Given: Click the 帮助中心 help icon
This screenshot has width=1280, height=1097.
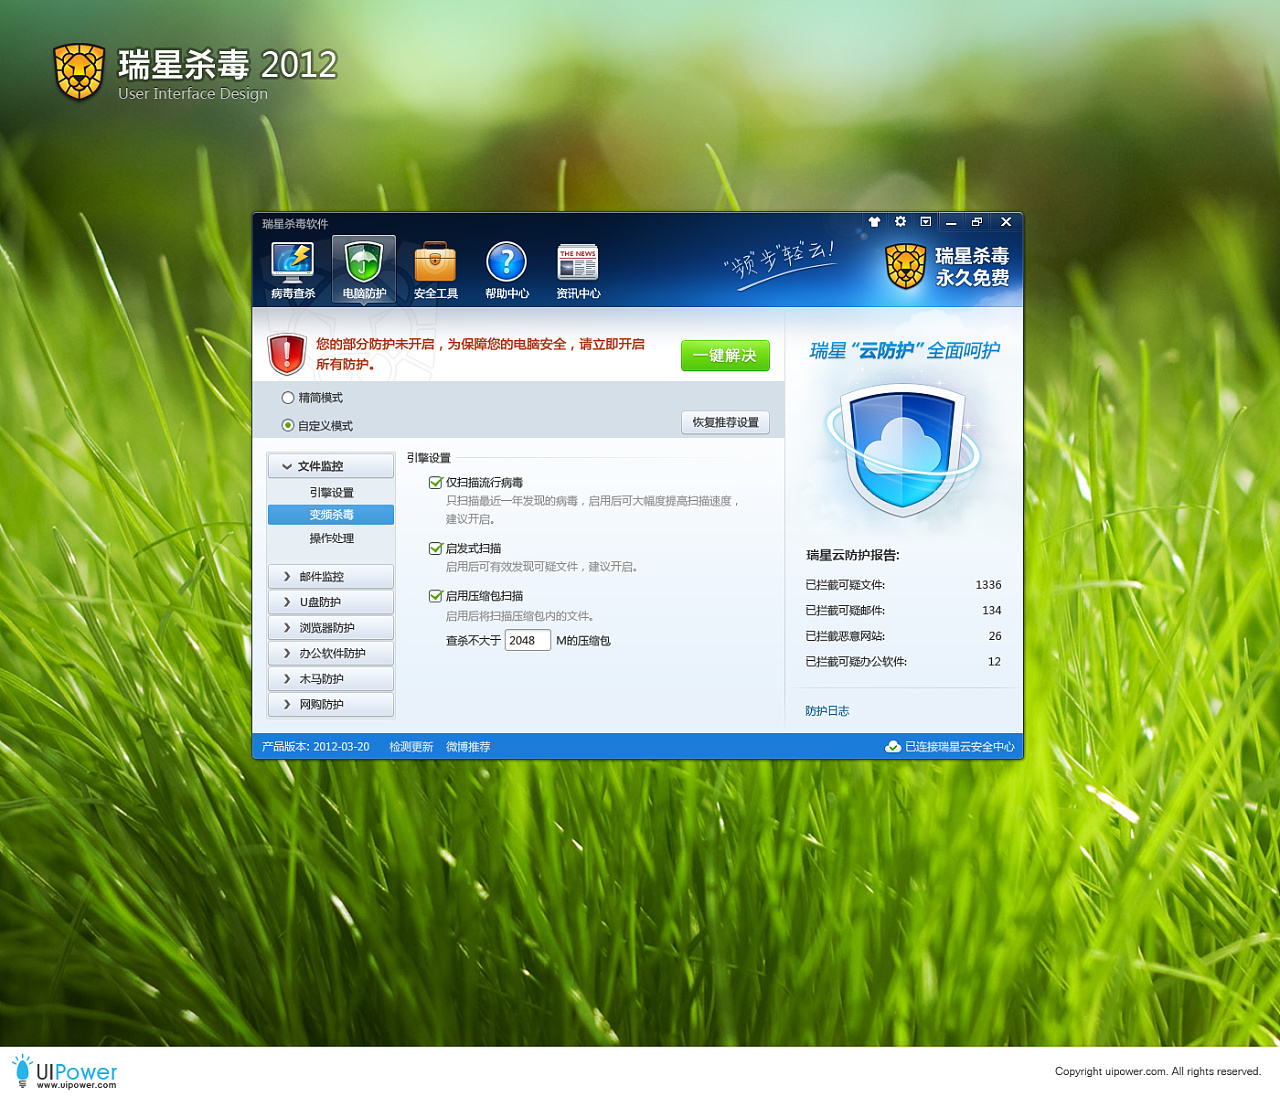Looking at the screenshot, I should 506,263.
